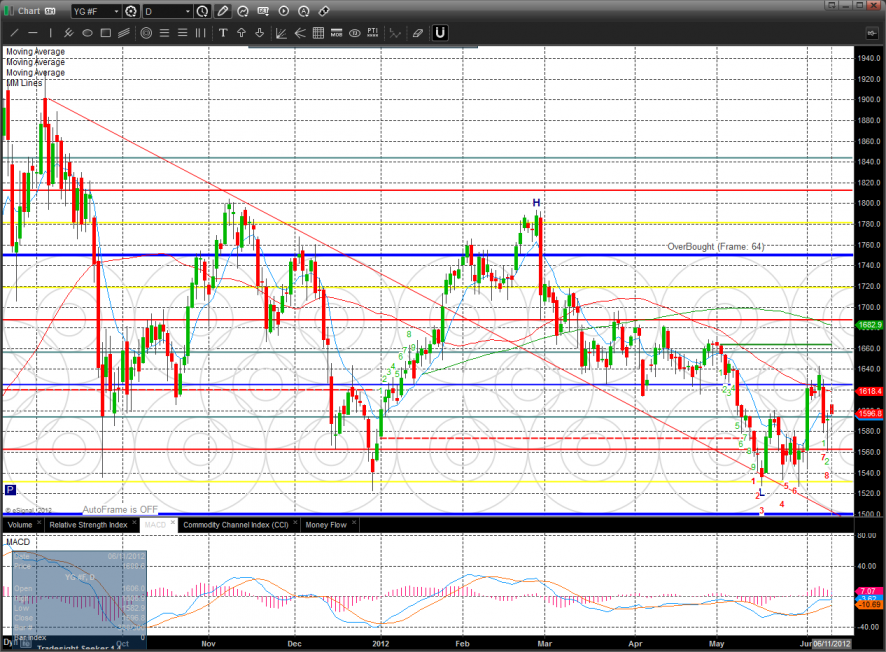Image resolution: width=886 pixels, height=652 pixels.
Task: Select the trend line drawing tool
Action: (x=14, y=33)
